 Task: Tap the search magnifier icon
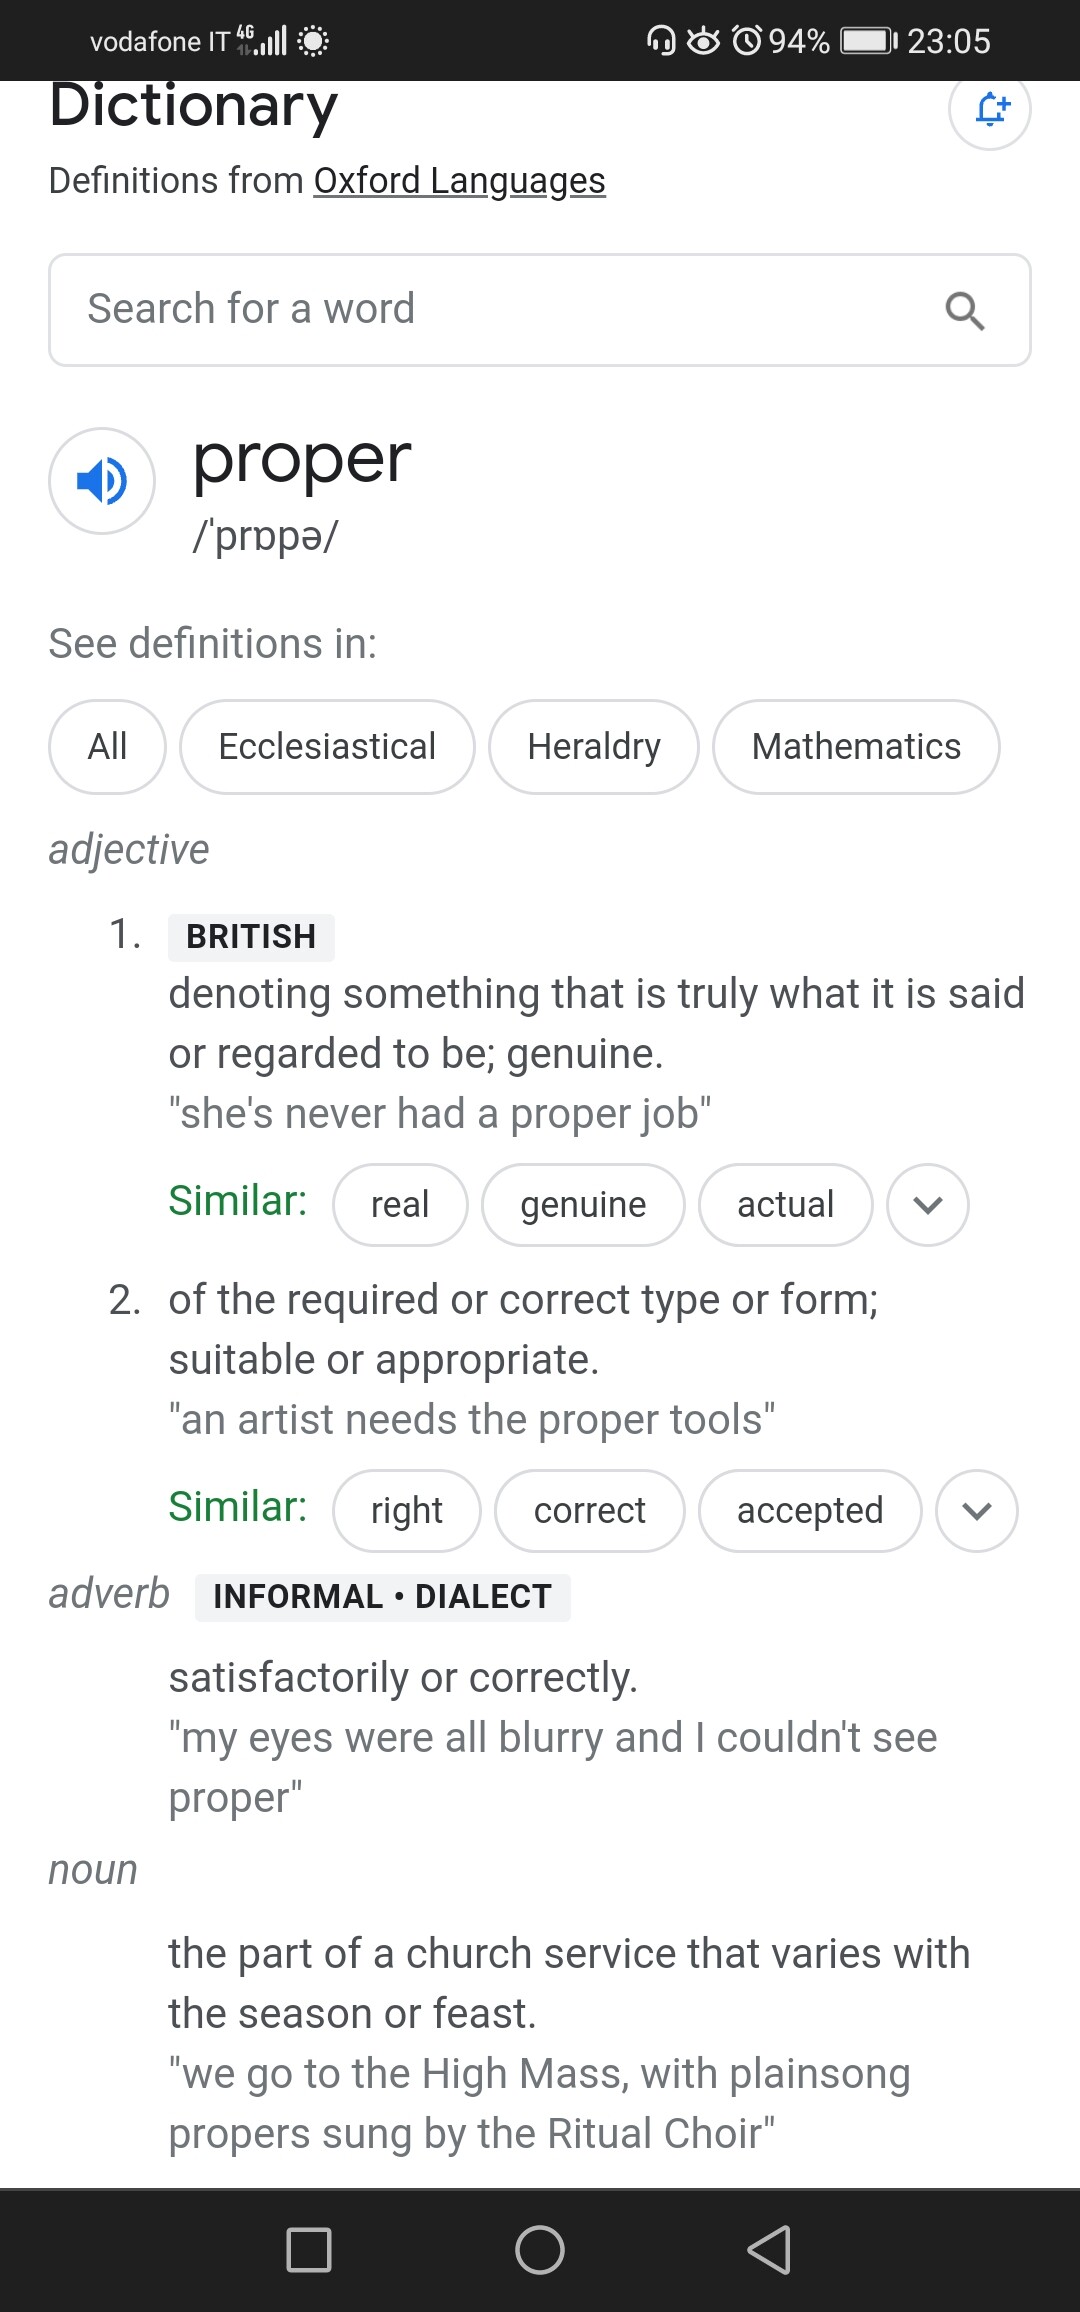click(964, 311)
